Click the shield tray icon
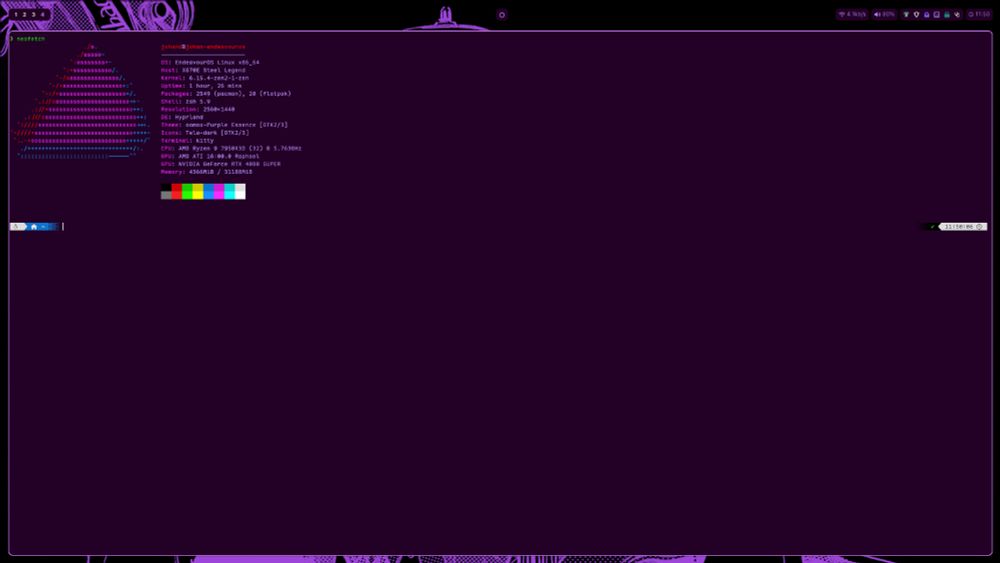This screenshot has height=563, width=1000. 916,14
